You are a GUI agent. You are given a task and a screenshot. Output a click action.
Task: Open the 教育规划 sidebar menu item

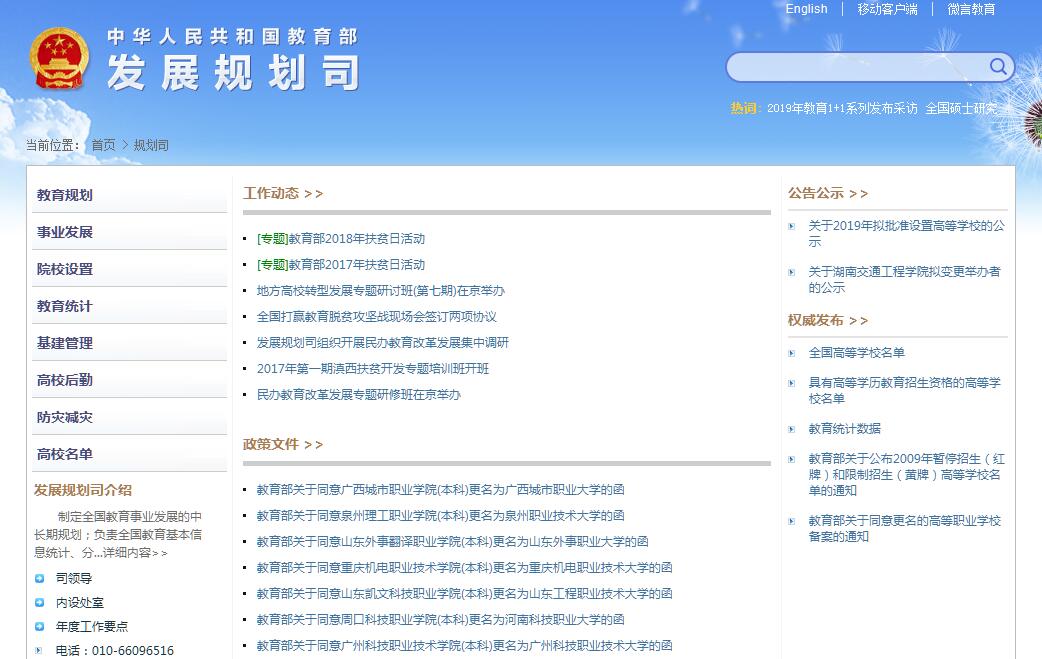coord(130,195)
